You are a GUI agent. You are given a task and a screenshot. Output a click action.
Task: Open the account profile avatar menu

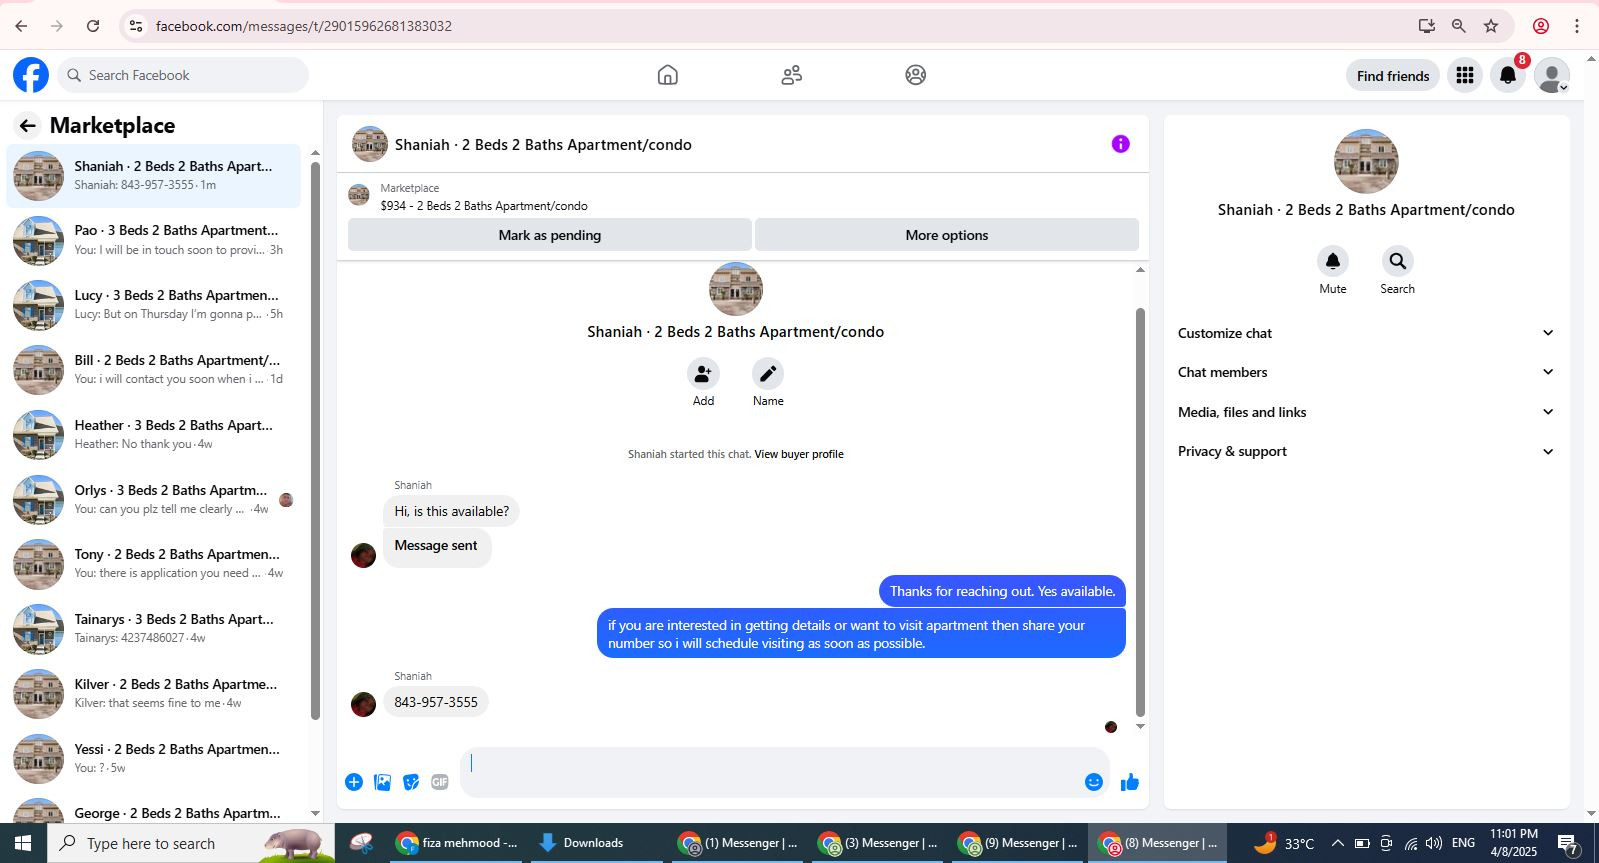pos(1551,75)
